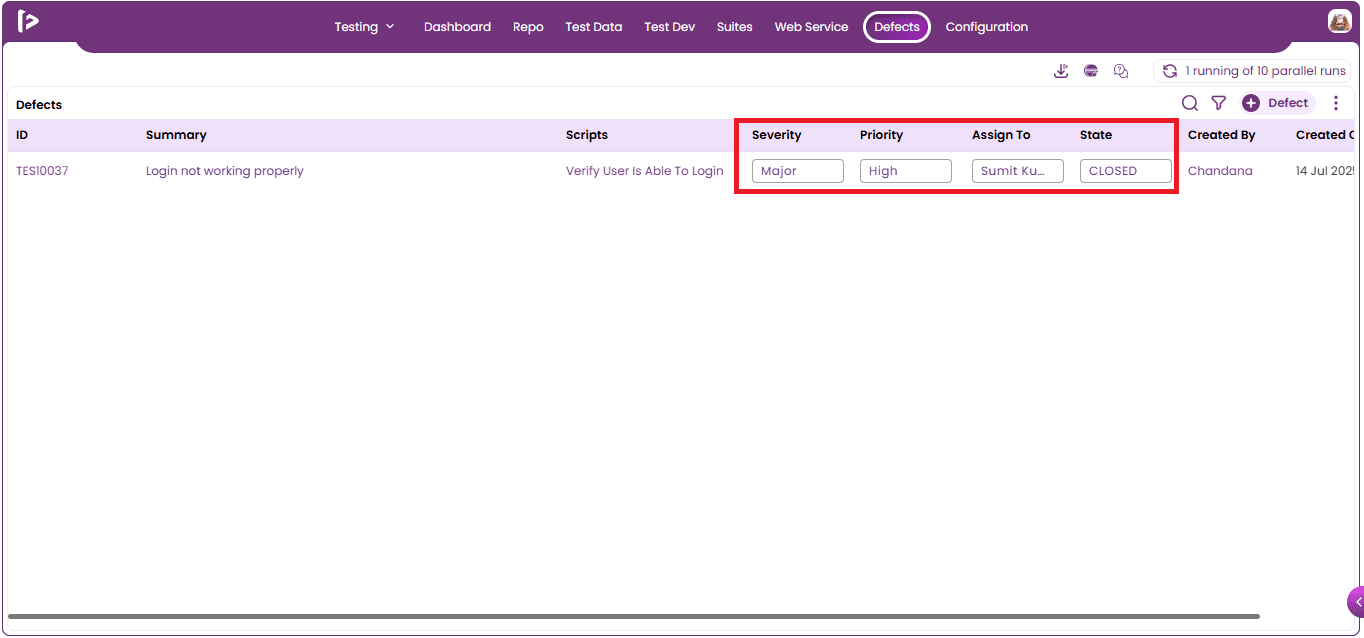Screen dimensions: 1364x638
Task: Switch to the Repo tab
Action: click(528, 27)
